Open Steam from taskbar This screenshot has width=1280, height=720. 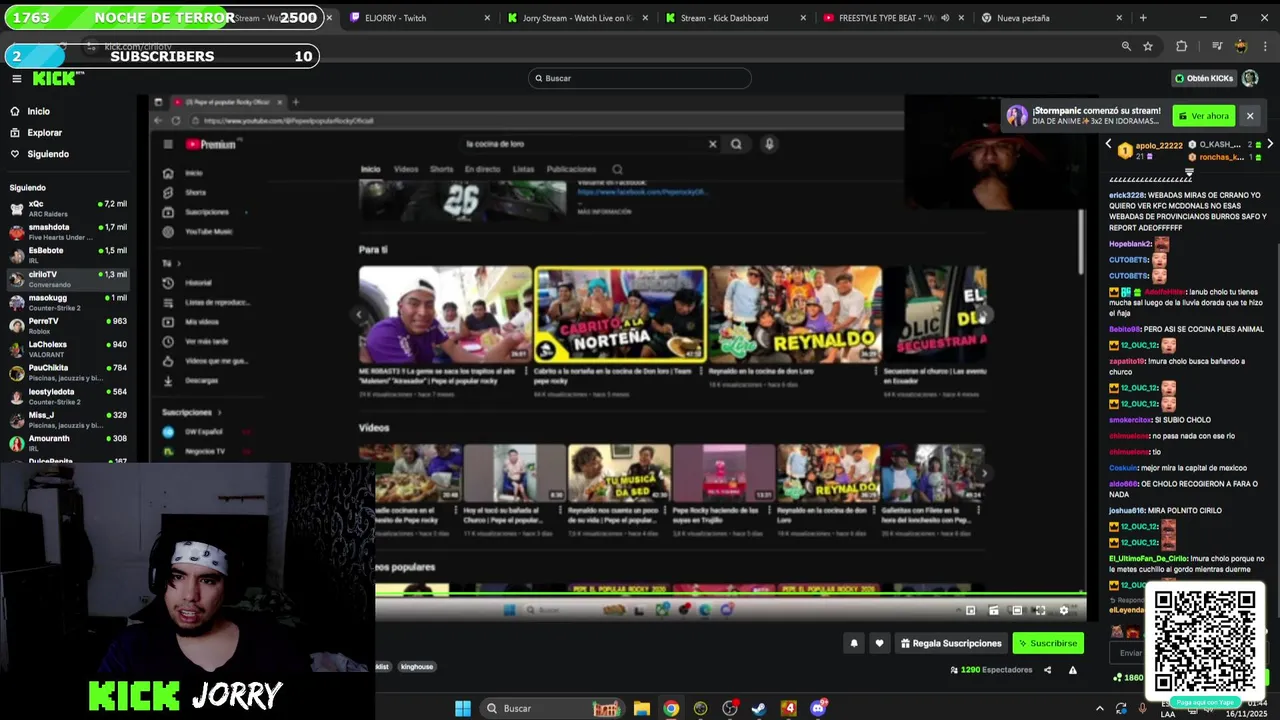pos(759,708)
